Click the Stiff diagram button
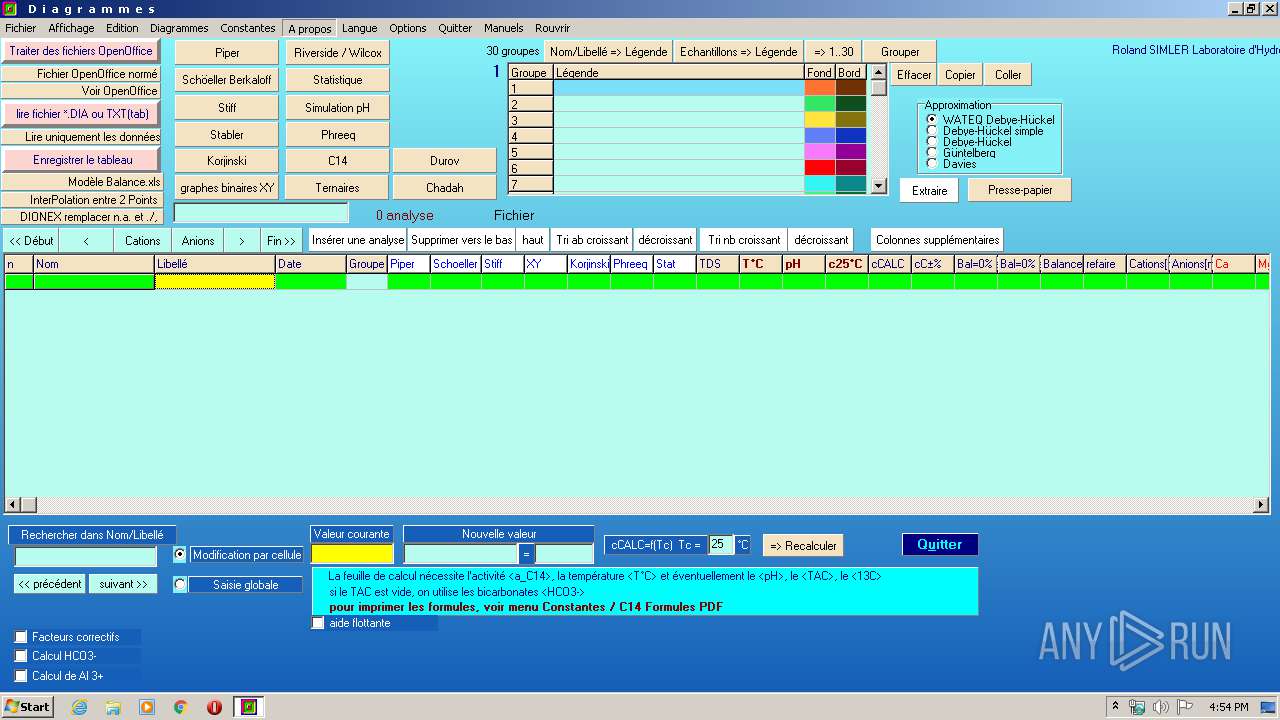The height and width of the screenshot is (720, 1280). coord(227,107)
